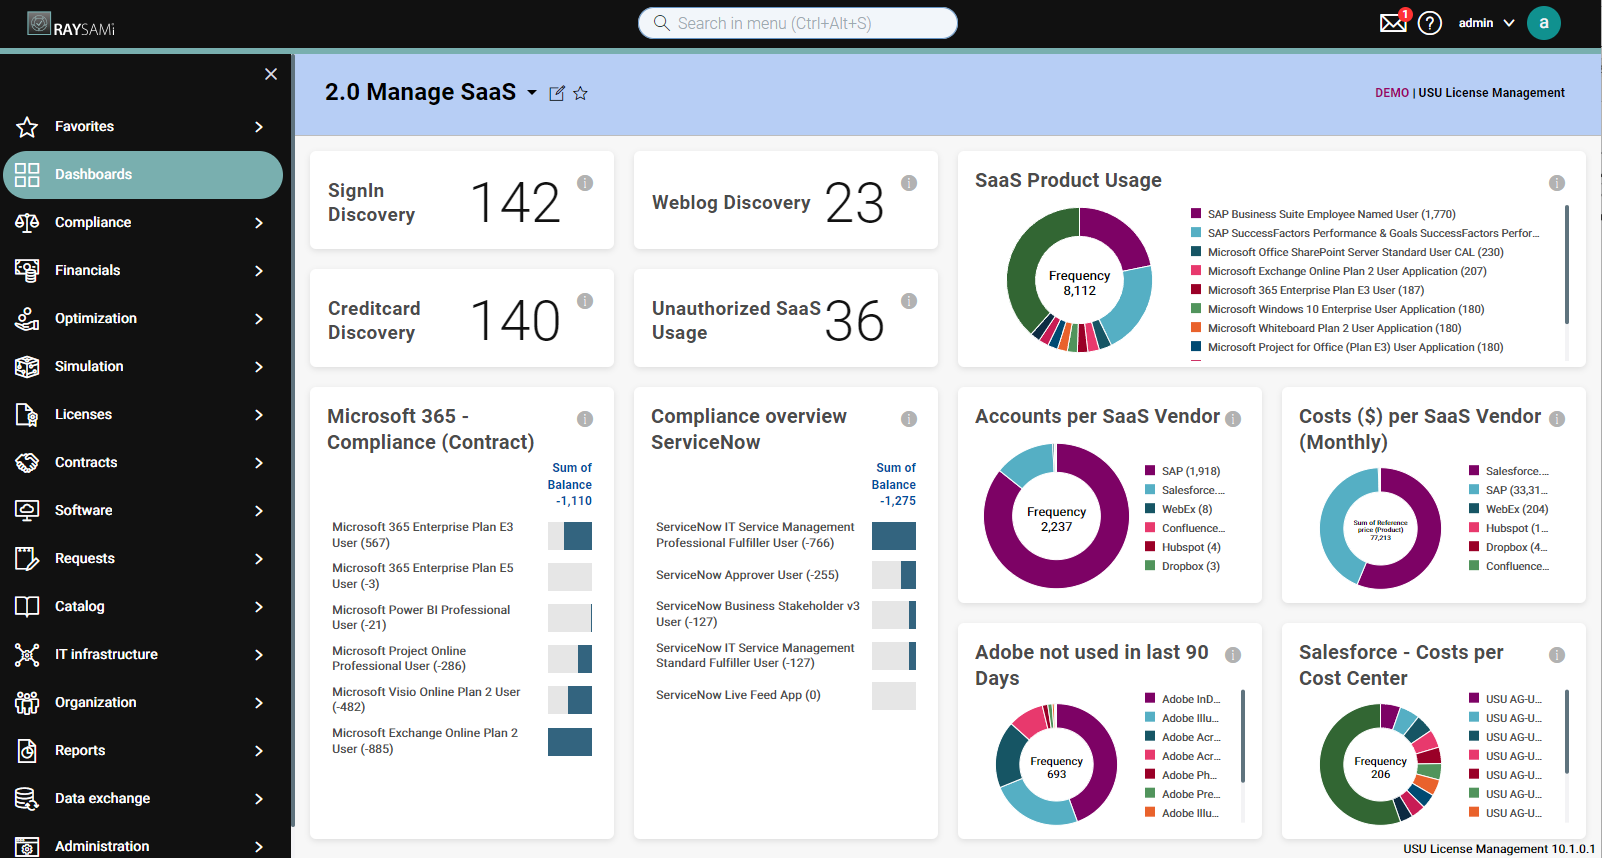Click the Weblog Discovery 23 value
The image size is (1602, 858).
(854, 203)
